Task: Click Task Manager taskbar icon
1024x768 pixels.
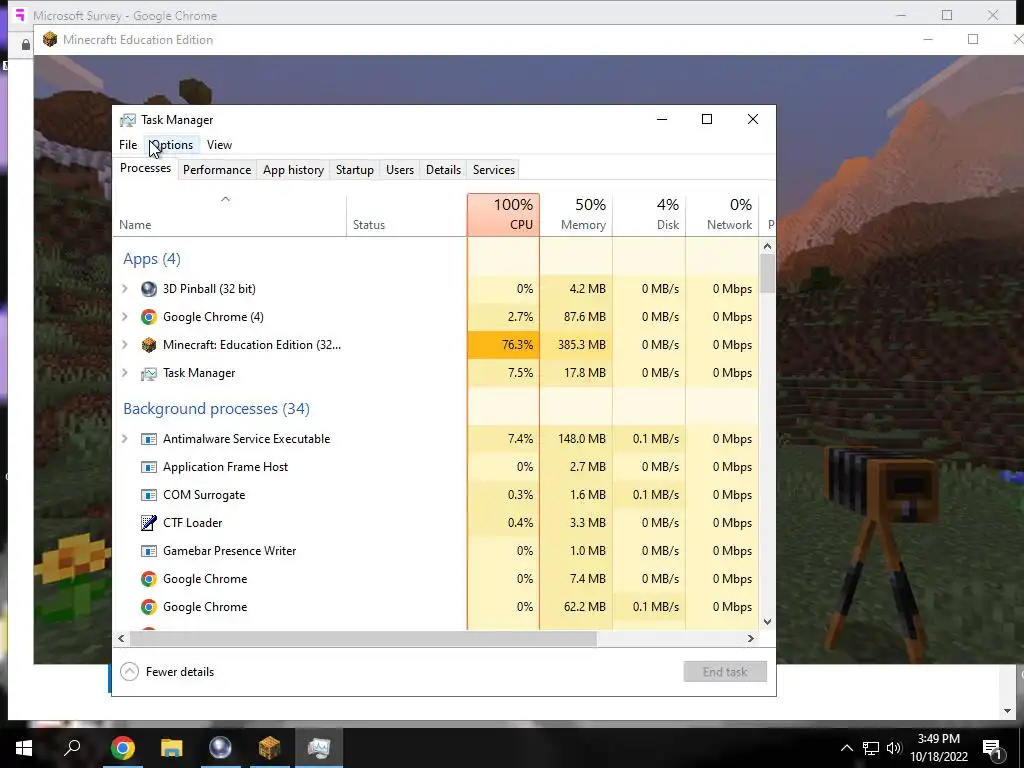Action: (319, 747)
